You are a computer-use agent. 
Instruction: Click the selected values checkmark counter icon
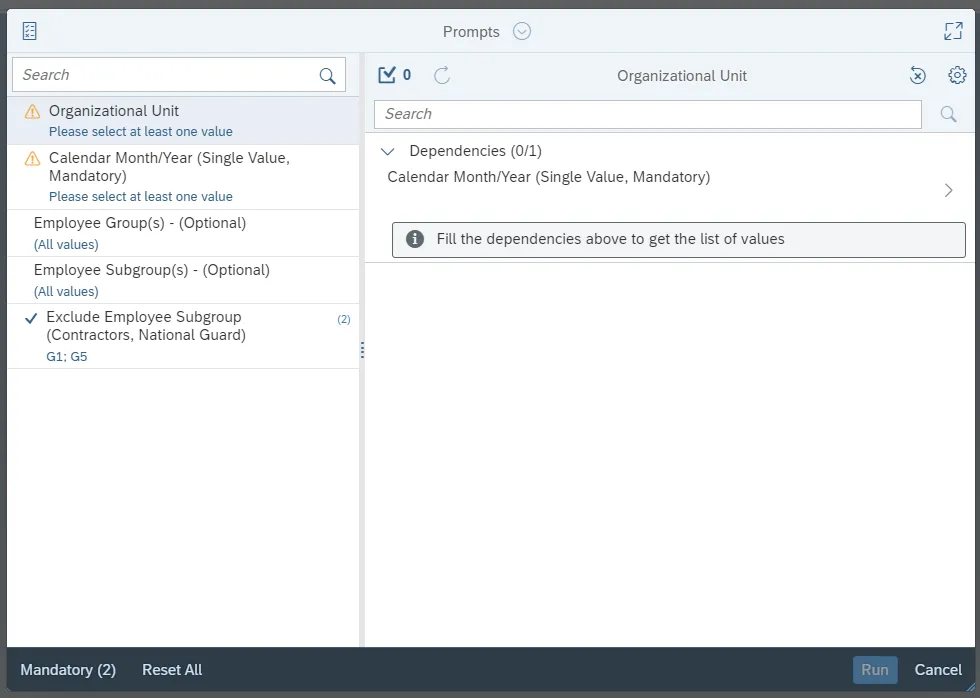tap(387, 75)
